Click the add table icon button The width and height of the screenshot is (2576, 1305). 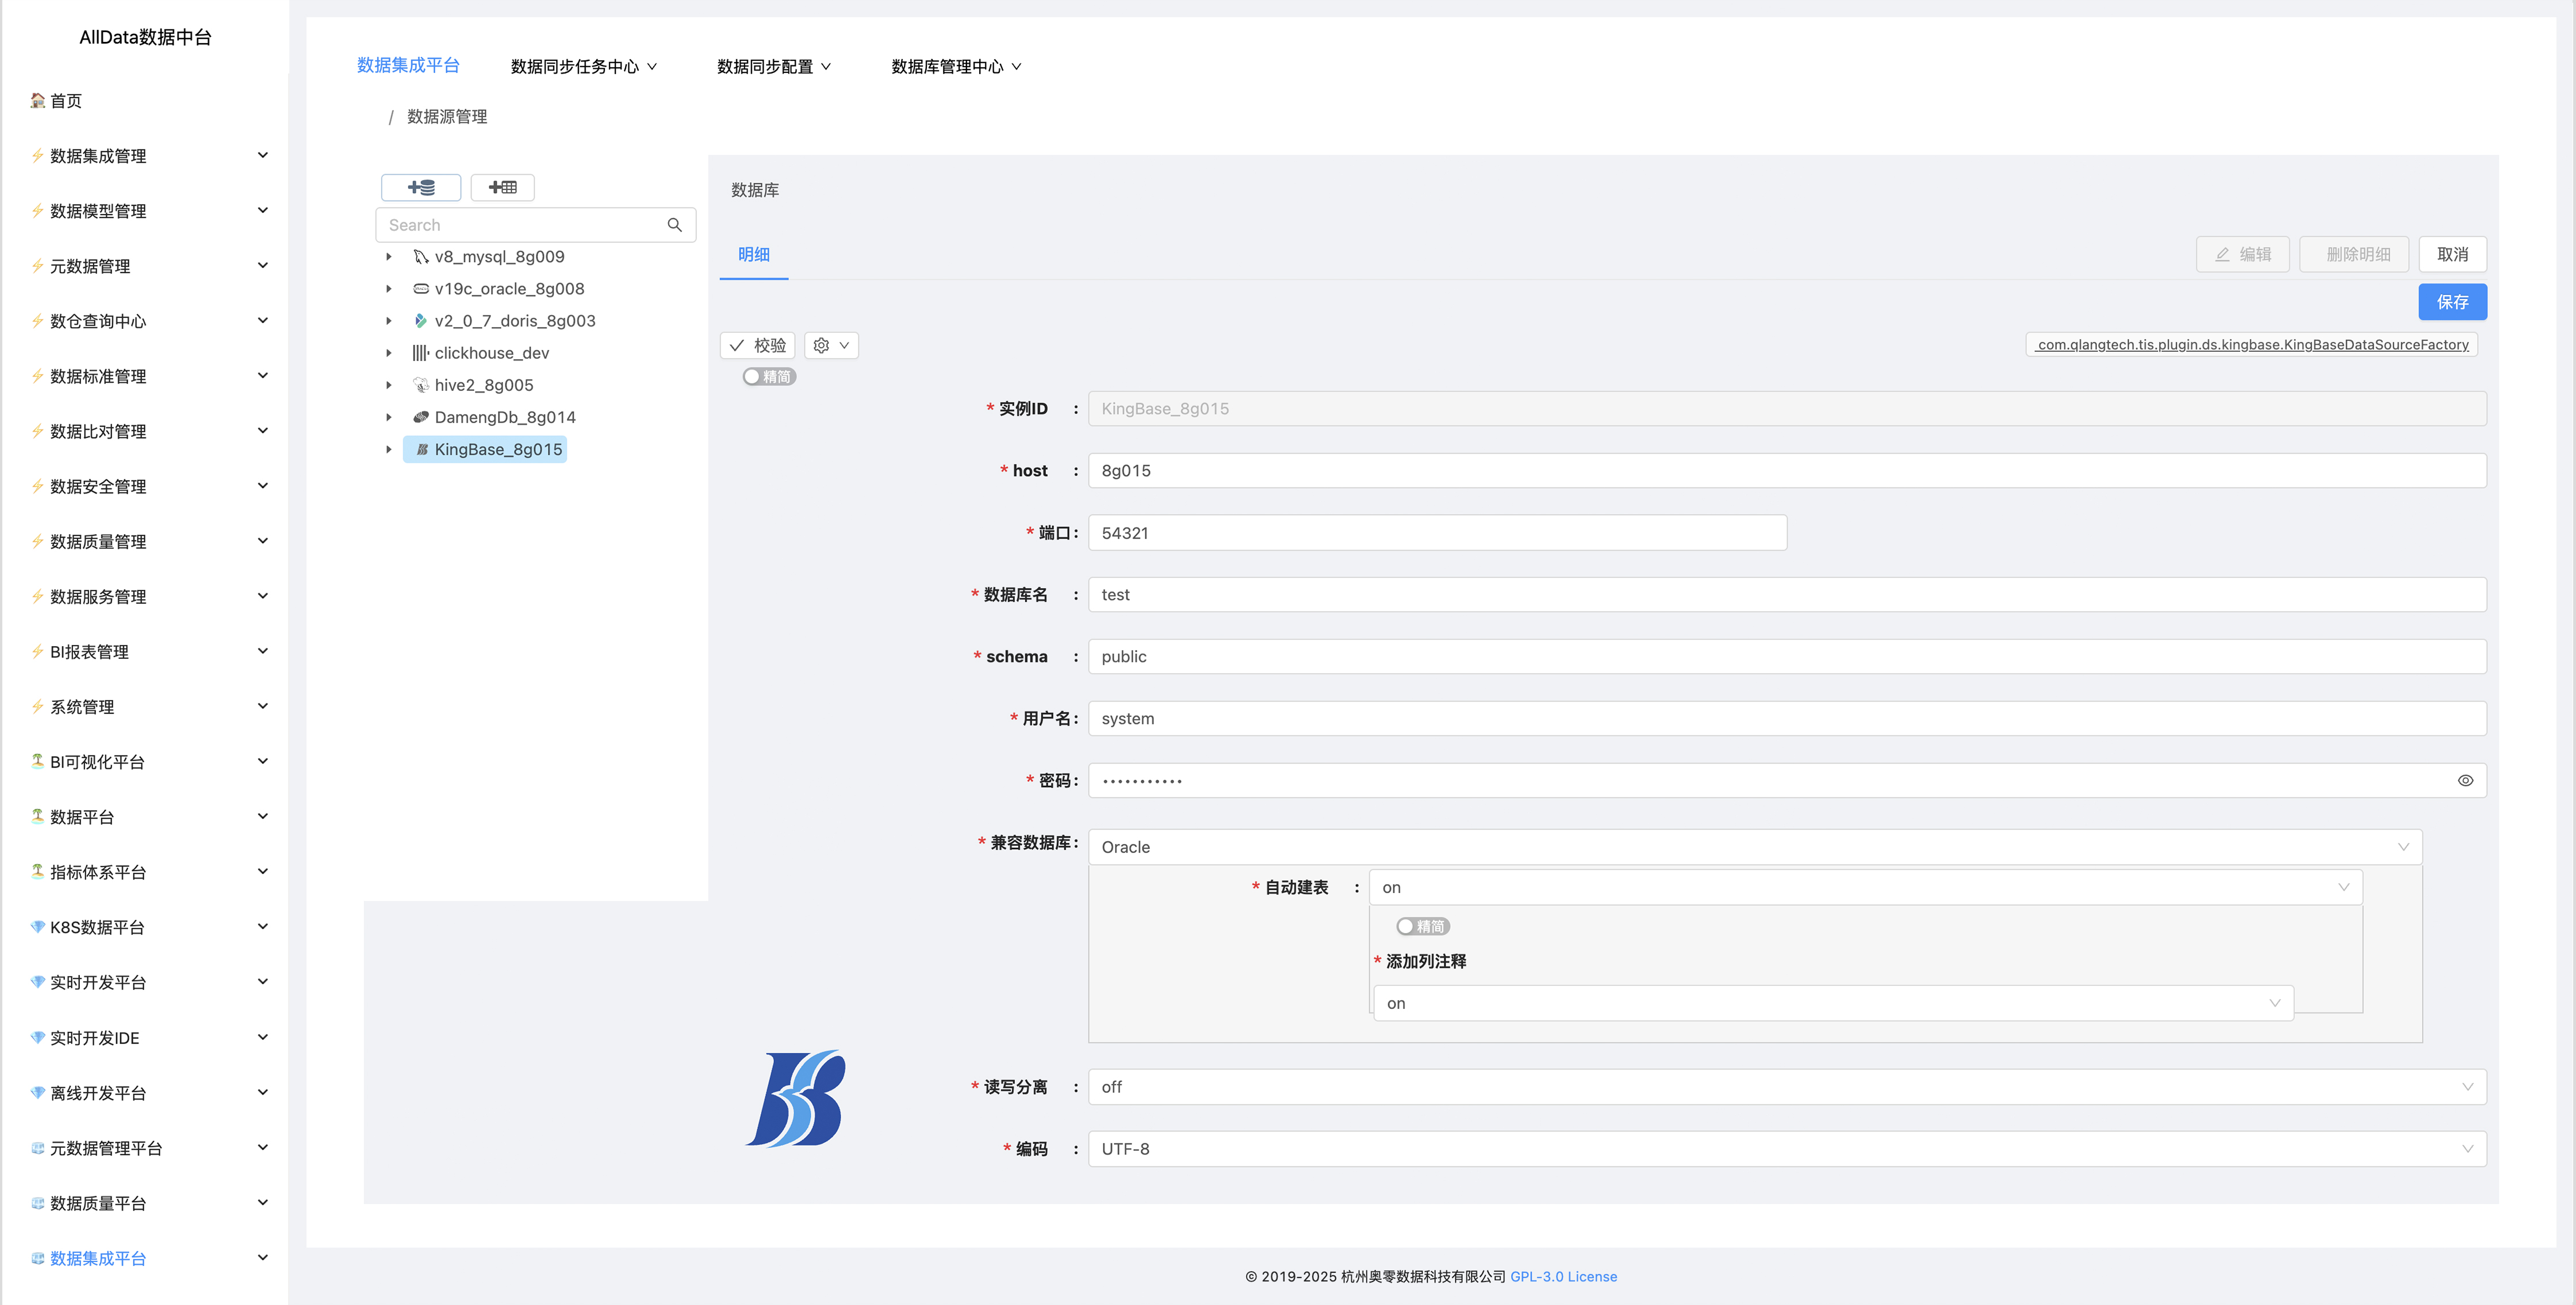(502, 187)
